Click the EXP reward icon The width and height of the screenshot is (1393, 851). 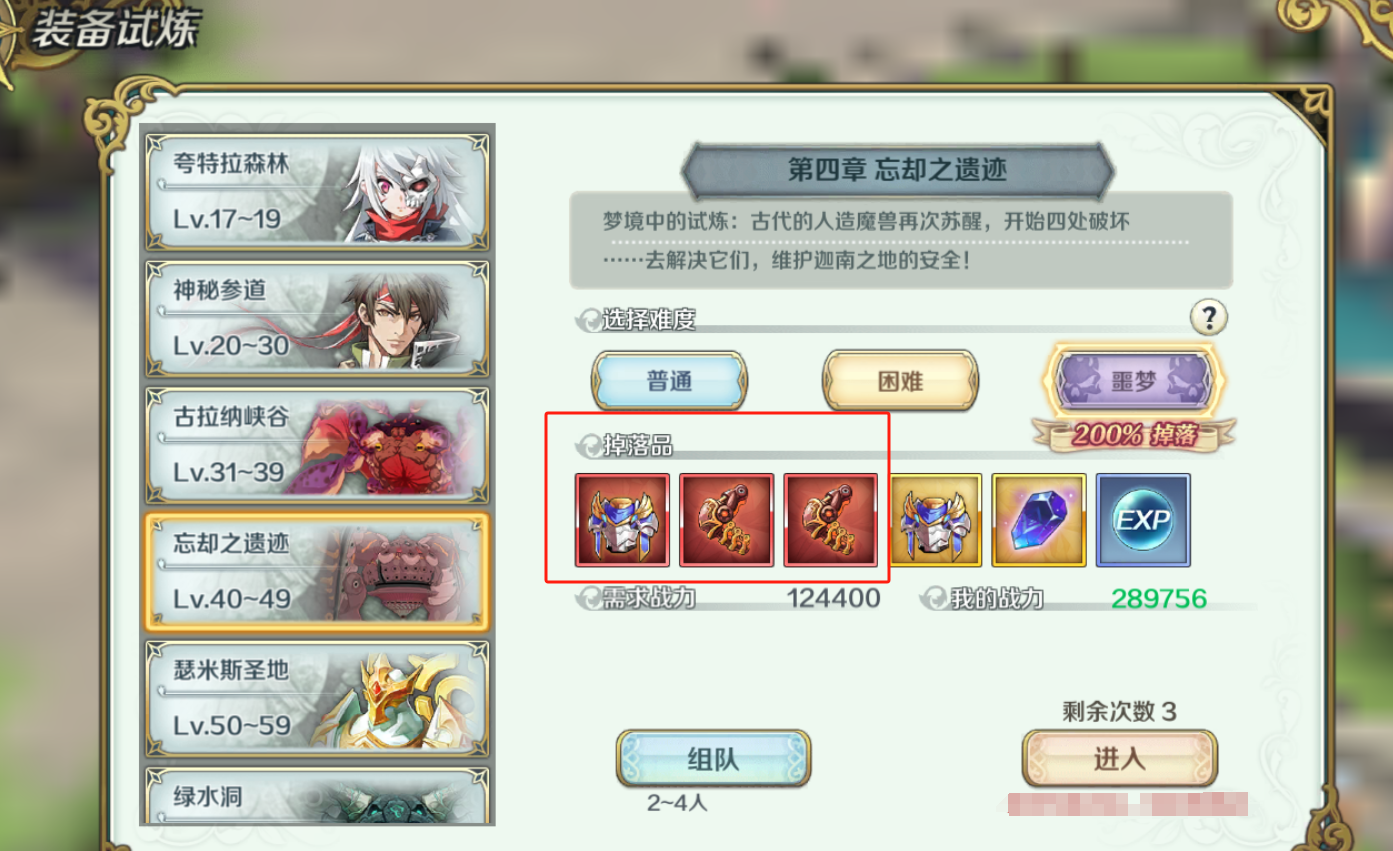coord(1143,521)
